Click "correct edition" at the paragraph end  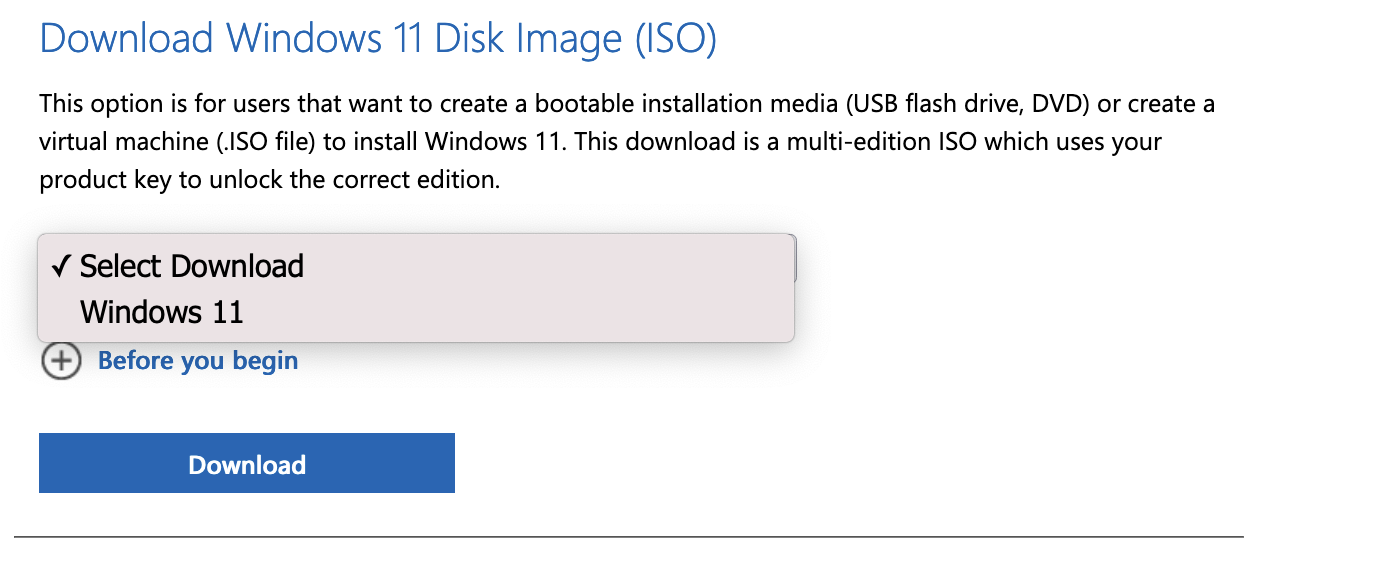tap(417, 181)
